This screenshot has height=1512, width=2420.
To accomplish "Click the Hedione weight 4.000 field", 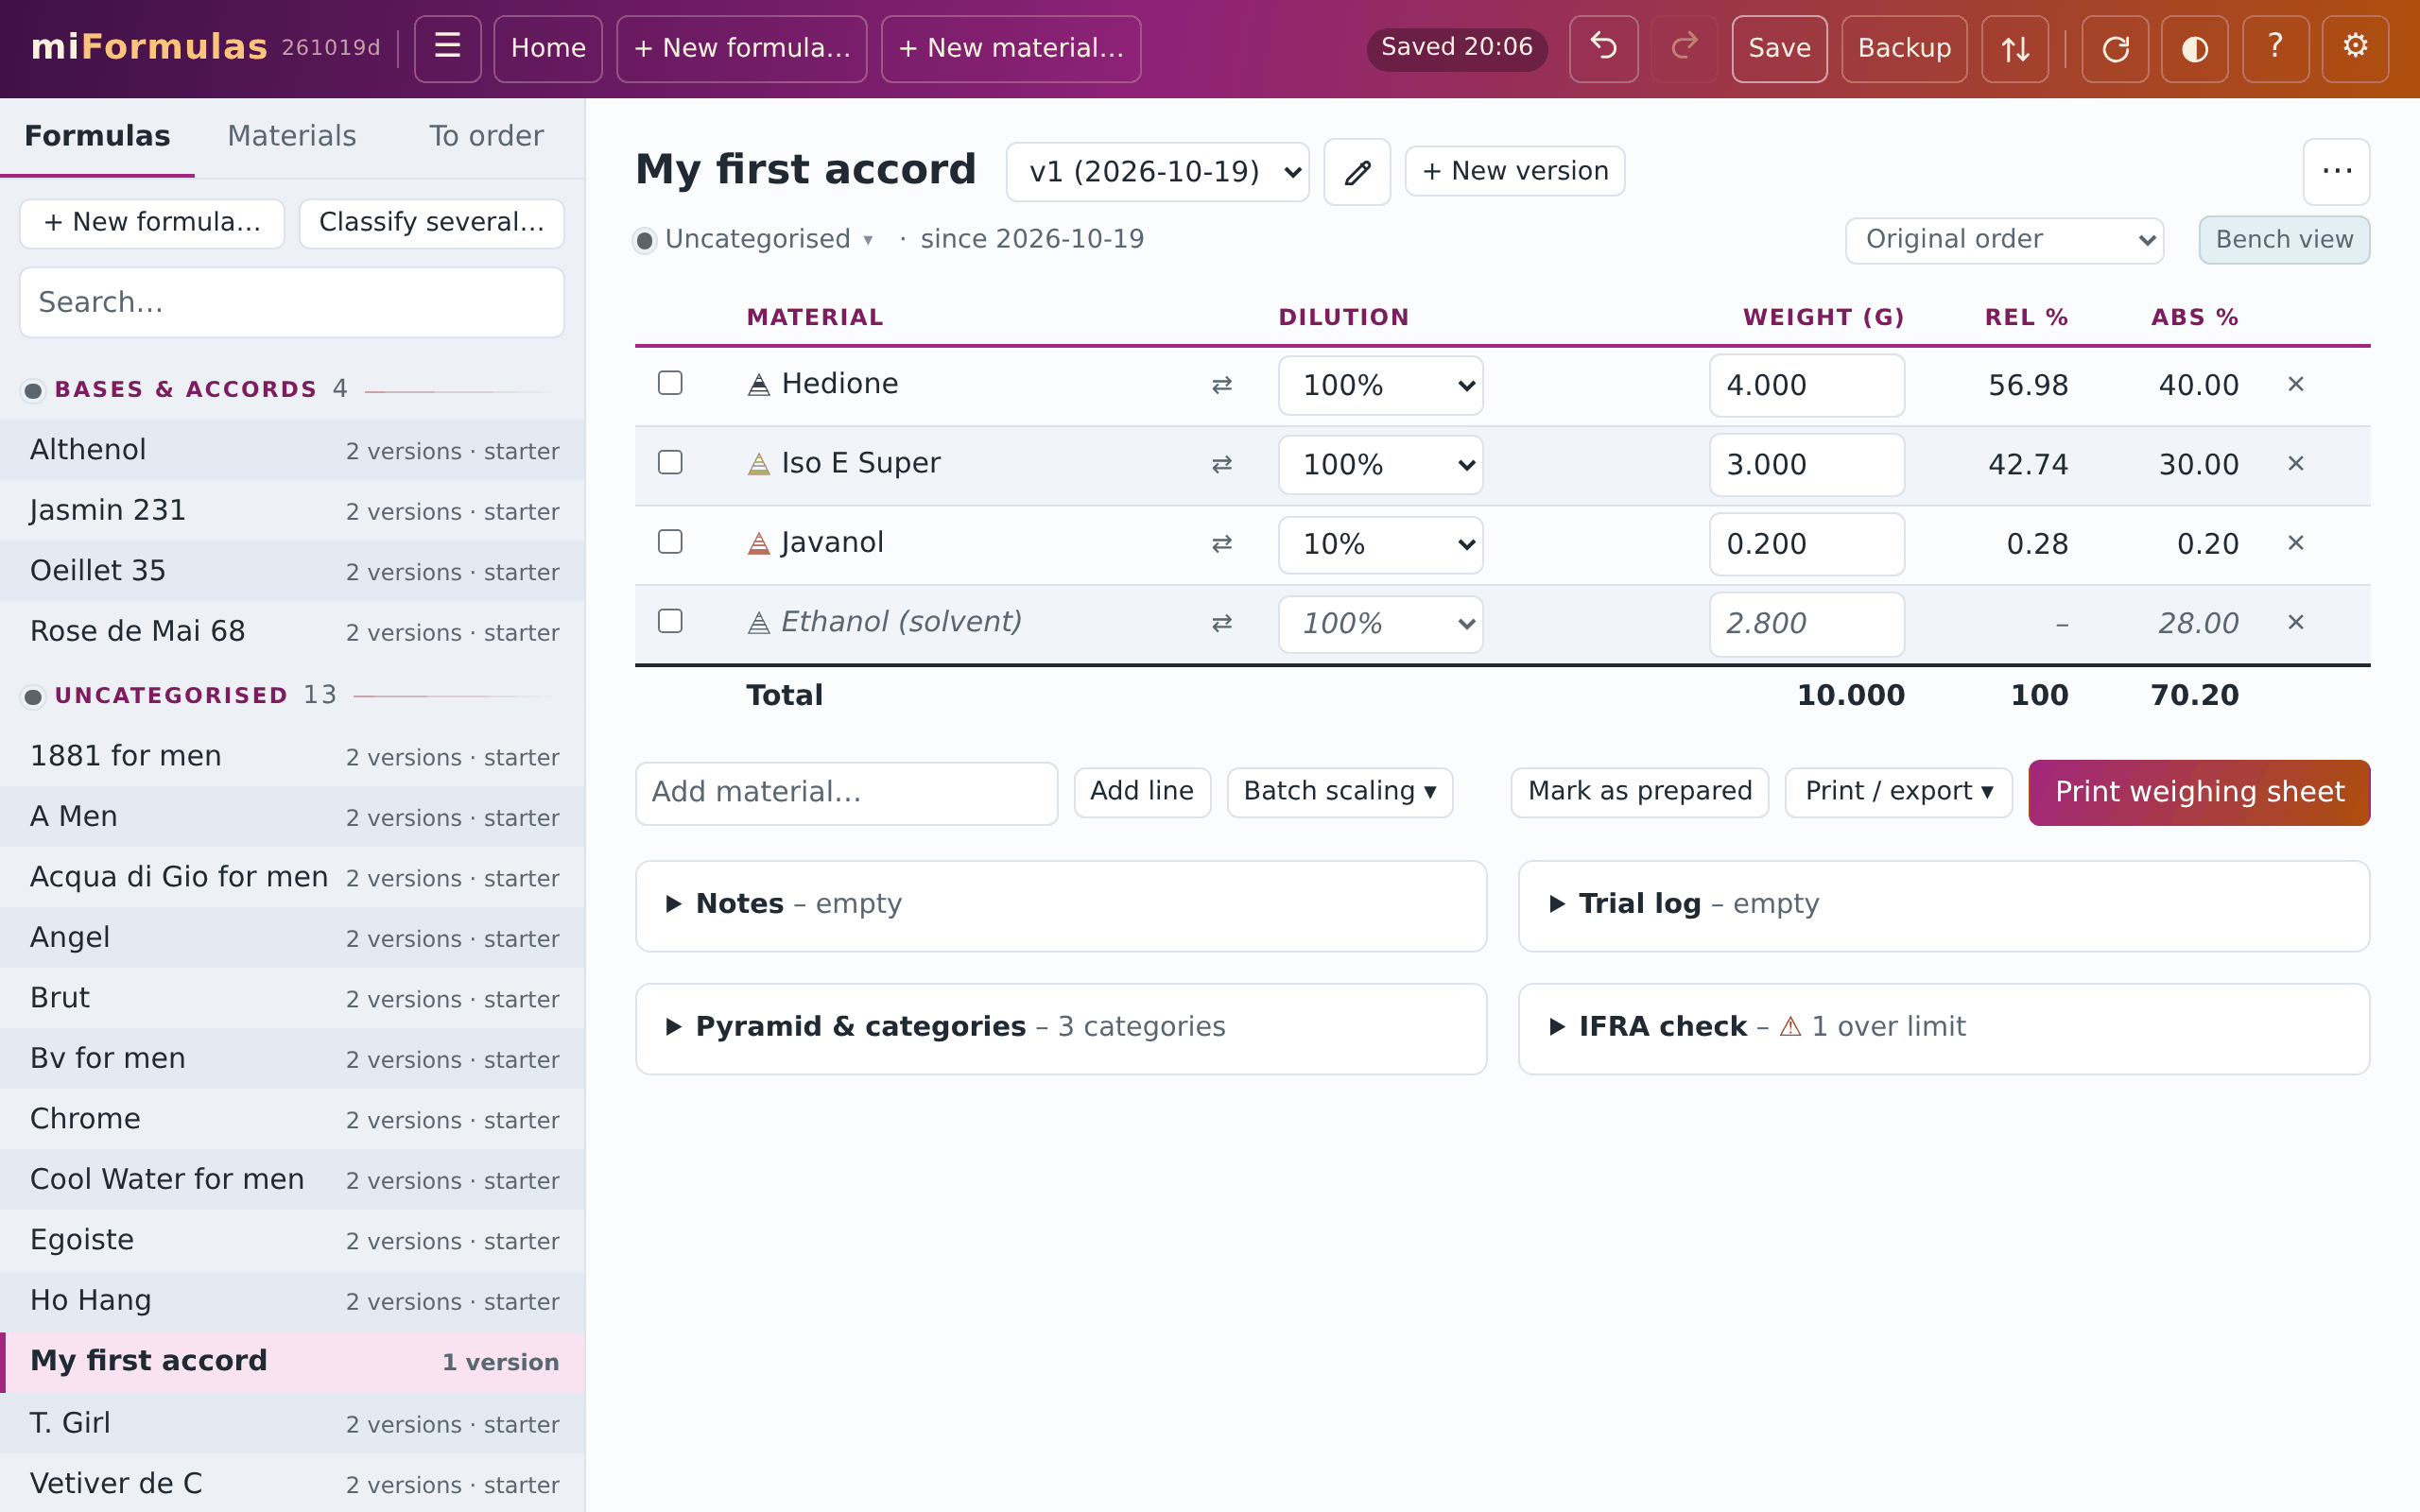I will [x=1806, y=386].
